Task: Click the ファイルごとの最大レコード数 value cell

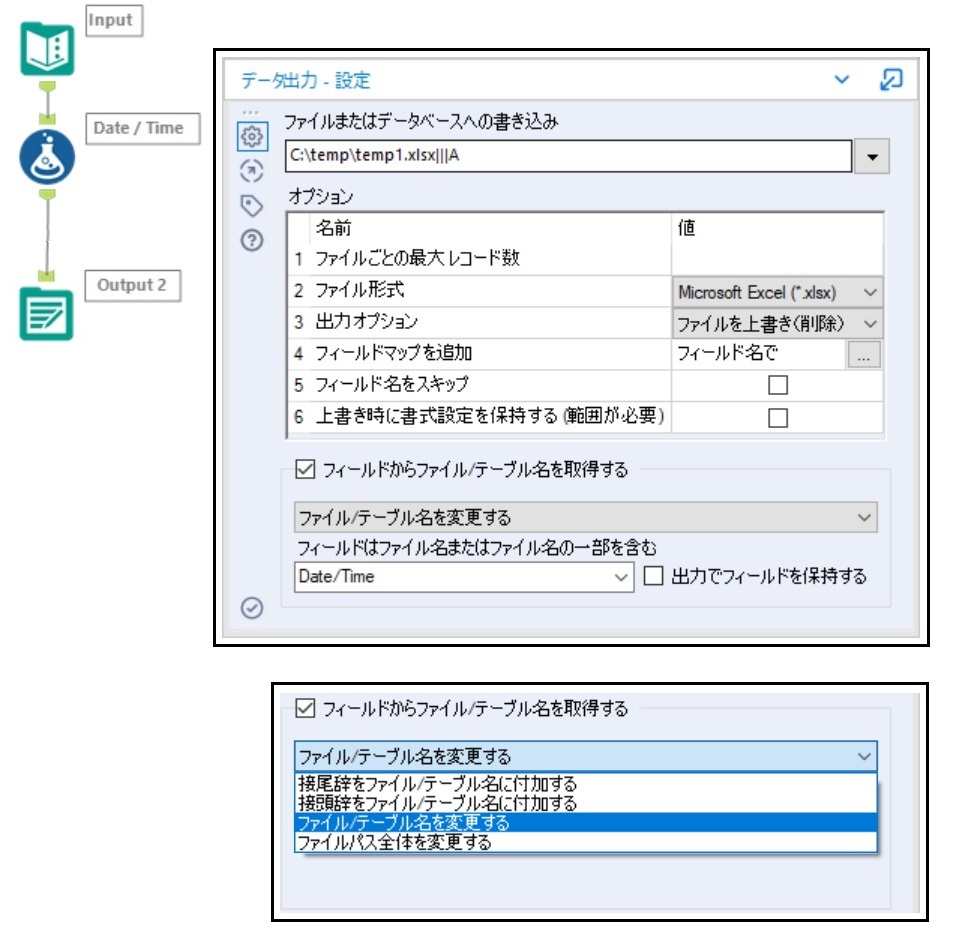Action: [x=777, y=258]
